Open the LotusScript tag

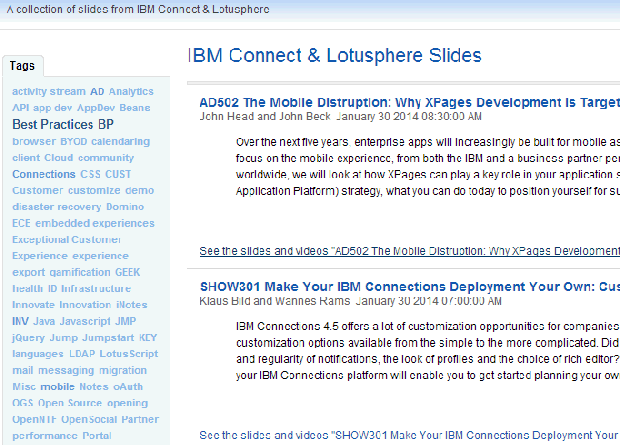[x=129, y=354]
